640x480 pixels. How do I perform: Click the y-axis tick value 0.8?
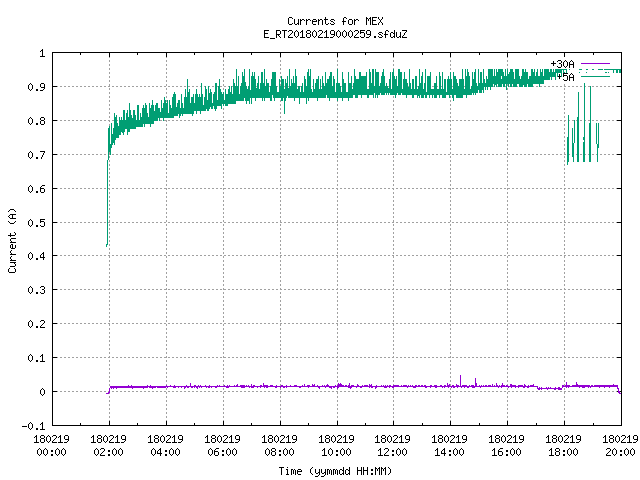point(36,121)
